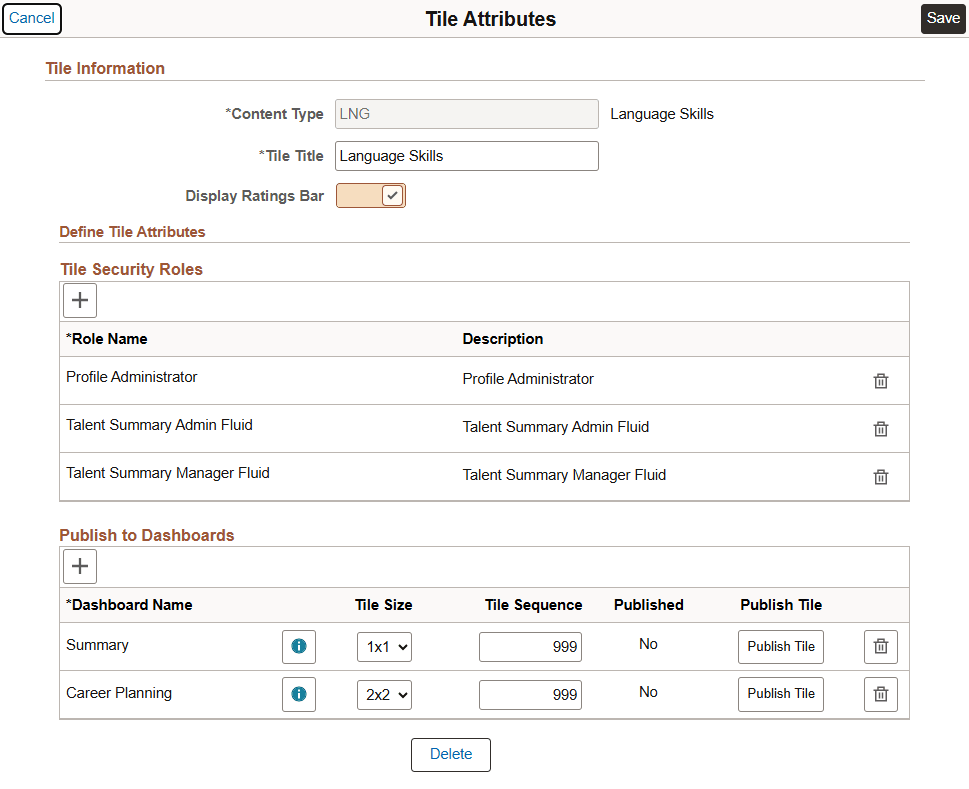Viewport: 969px width, 789px height.
Task: Delete the Career Planning dashboard row
Action: [881, 694]
